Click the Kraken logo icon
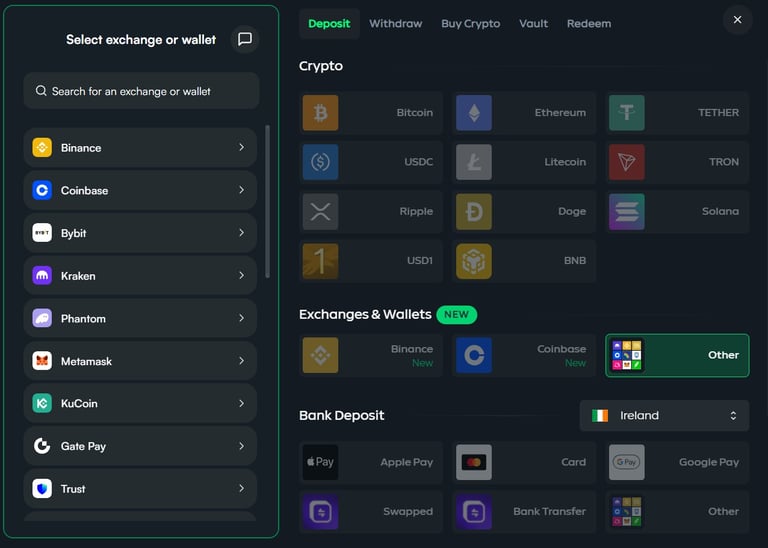768x548 pixels. coord(42,275)
